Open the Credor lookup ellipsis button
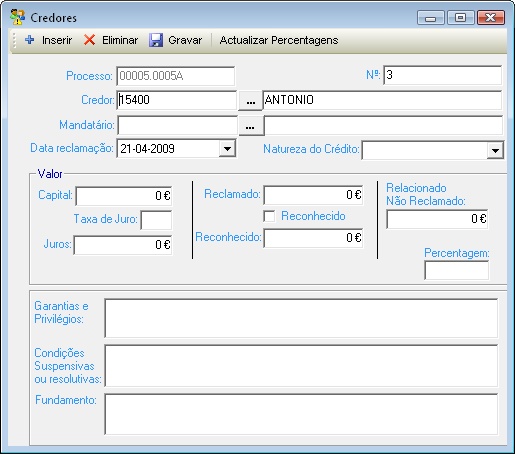Screen dimensions: 515x454 click(251, 100)
